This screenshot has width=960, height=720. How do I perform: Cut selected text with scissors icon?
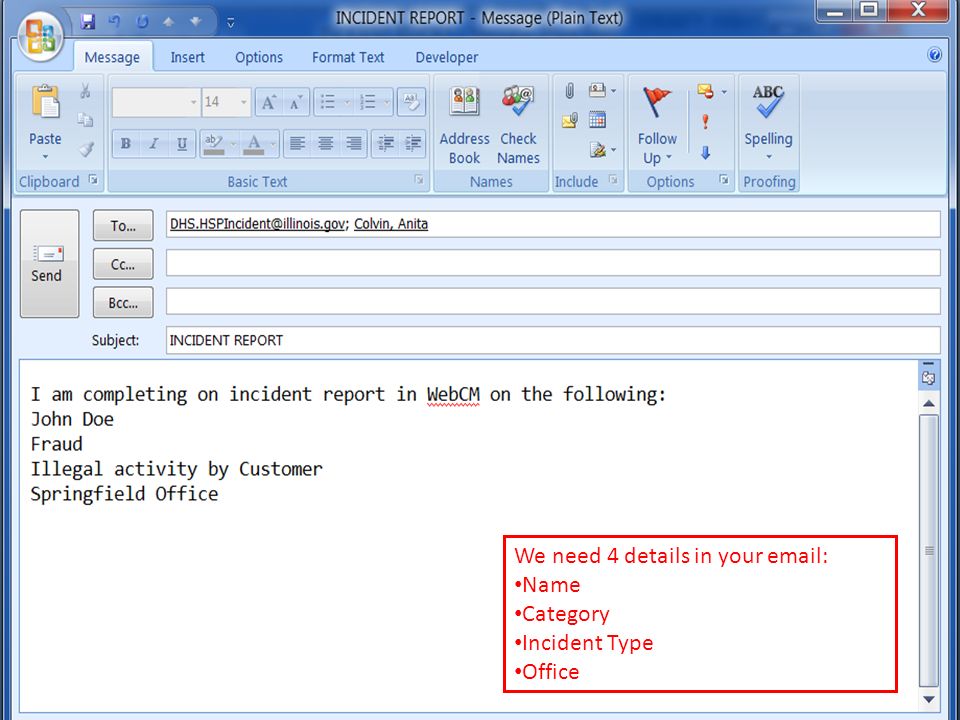click(86, 91)
